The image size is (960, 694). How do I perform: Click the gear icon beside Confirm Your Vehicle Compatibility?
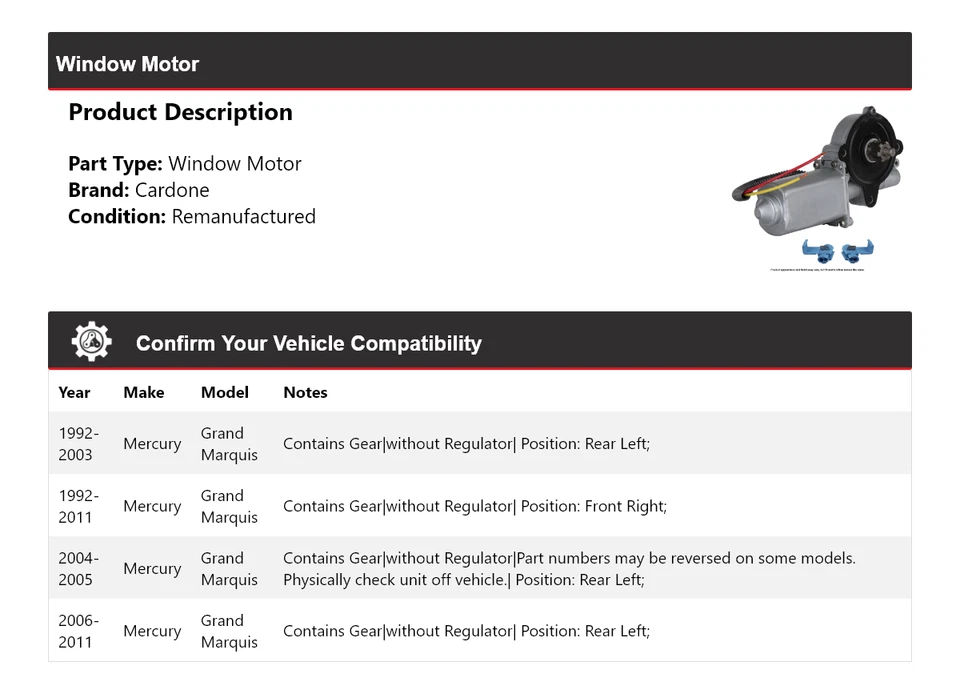(91, 342)
